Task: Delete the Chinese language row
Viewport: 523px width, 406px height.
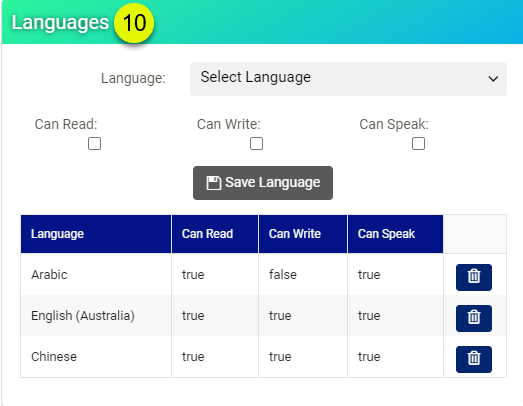Action: (x=474, y=359)
